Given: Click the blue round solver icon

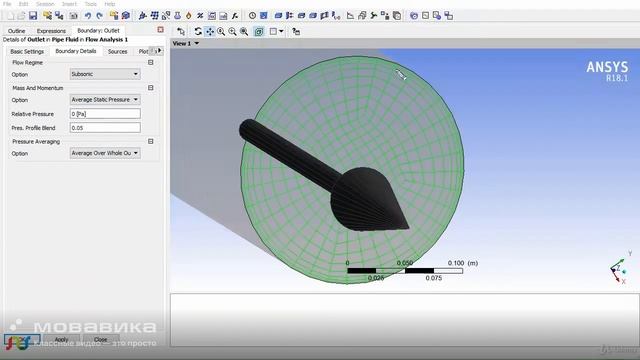Looking at the screenshot, I should tap(414, 16).
